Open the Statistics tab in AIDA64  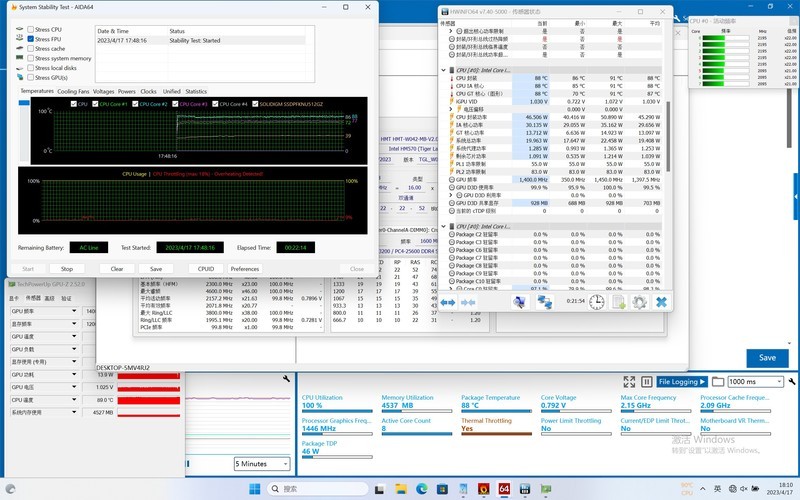[196, 91]
